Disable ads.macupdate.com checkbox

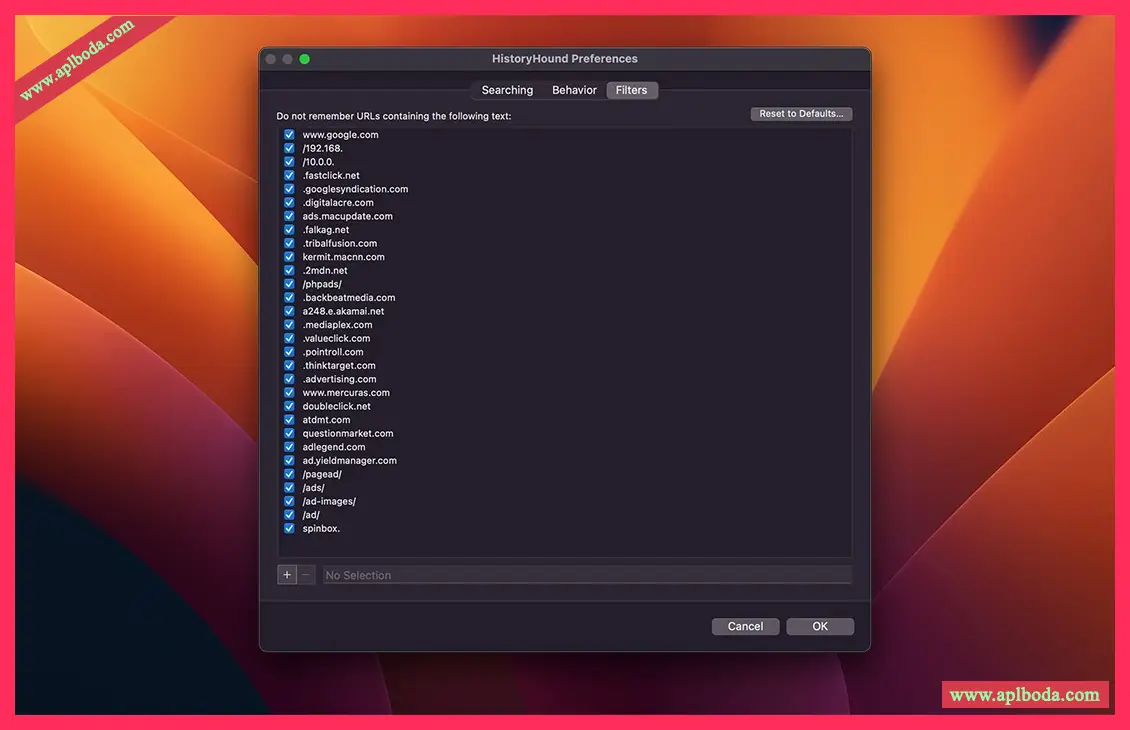point(289,216)
